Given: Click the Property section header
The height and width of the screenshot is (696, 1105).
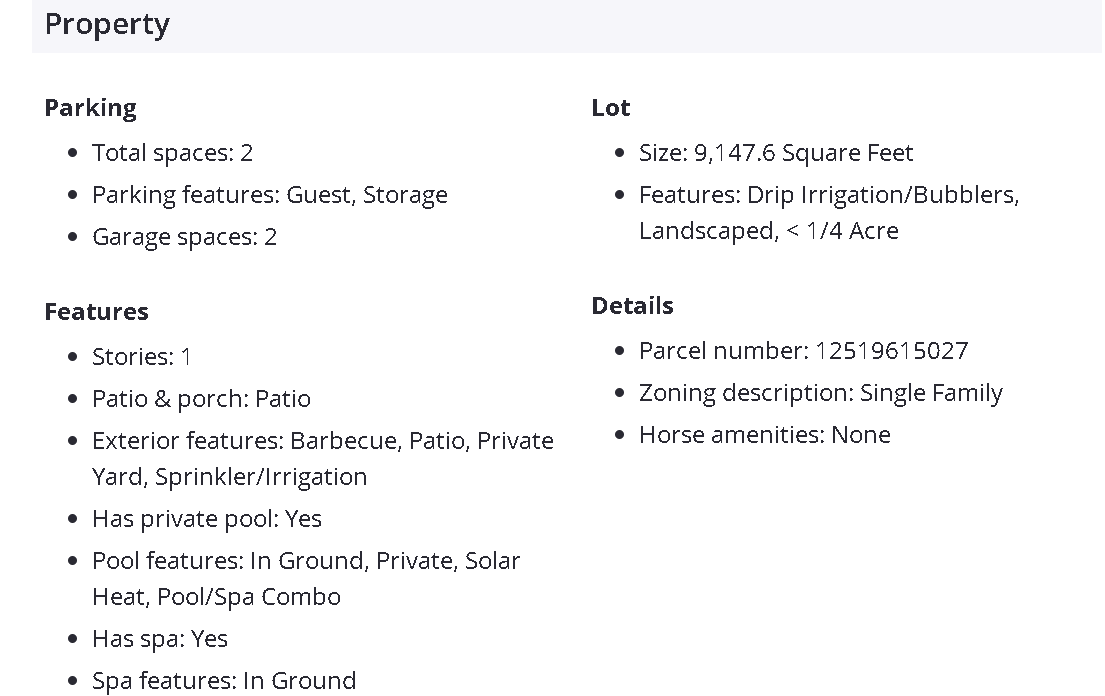Looking at the screenshot, I should [x=107, y=24].
